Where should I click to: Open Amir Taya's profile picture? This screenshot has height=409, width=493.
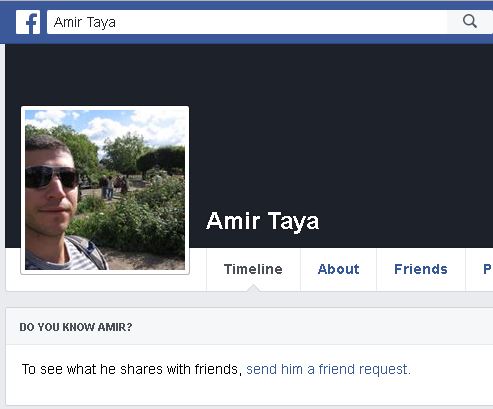click(x=105, y=190)
